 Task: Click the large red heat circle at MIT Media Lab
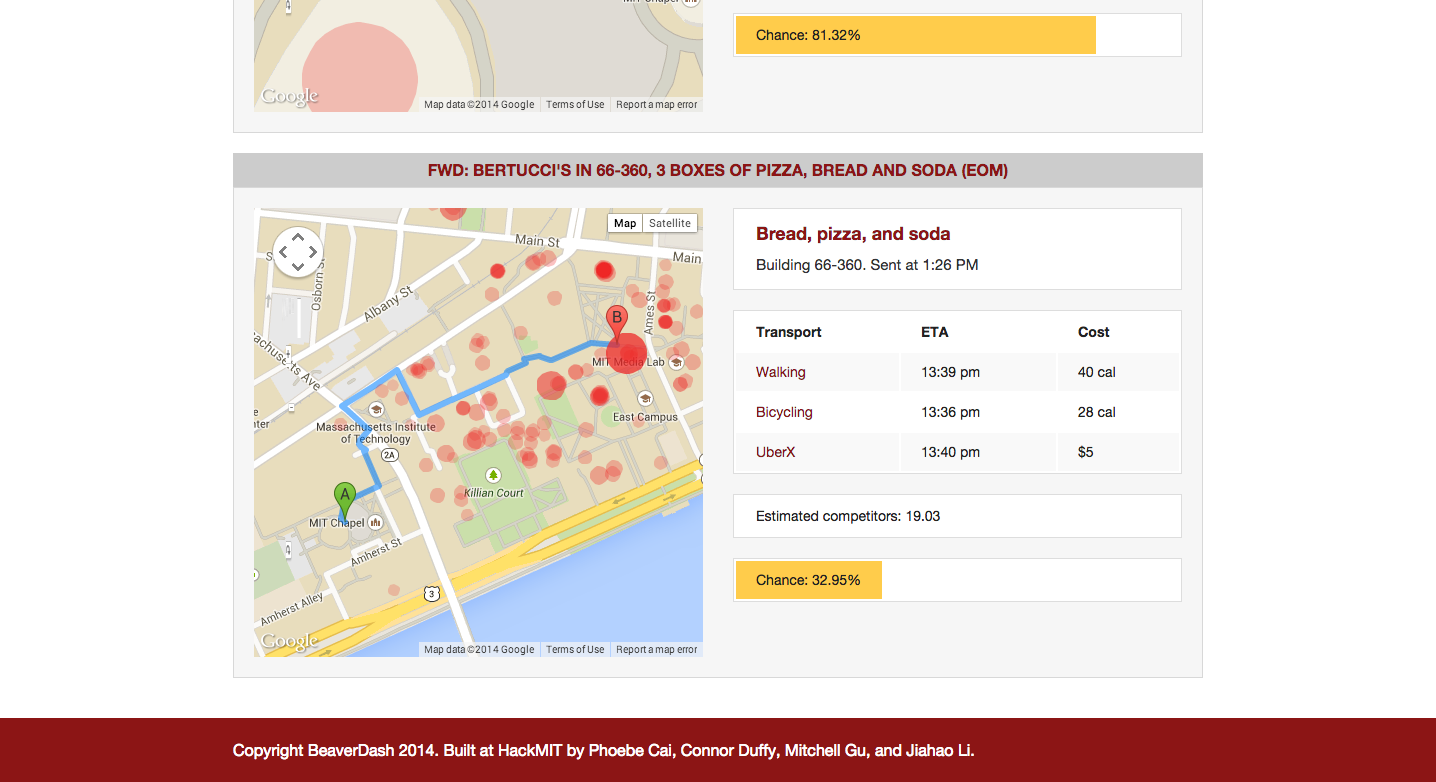pos(627,353)
